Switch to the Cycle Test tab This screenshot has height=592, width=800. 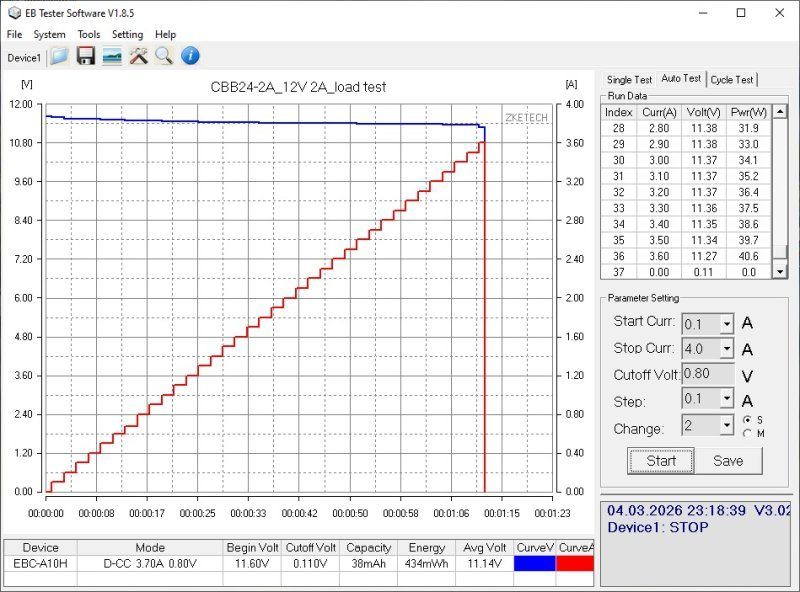[732, 80]
